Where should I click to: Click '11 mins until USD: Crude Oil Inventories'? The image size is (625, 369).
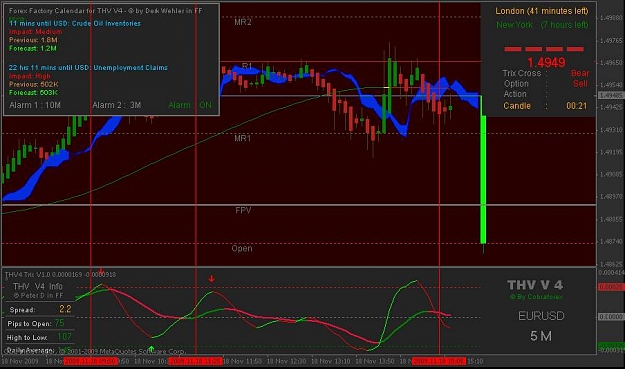pos(75,24)
